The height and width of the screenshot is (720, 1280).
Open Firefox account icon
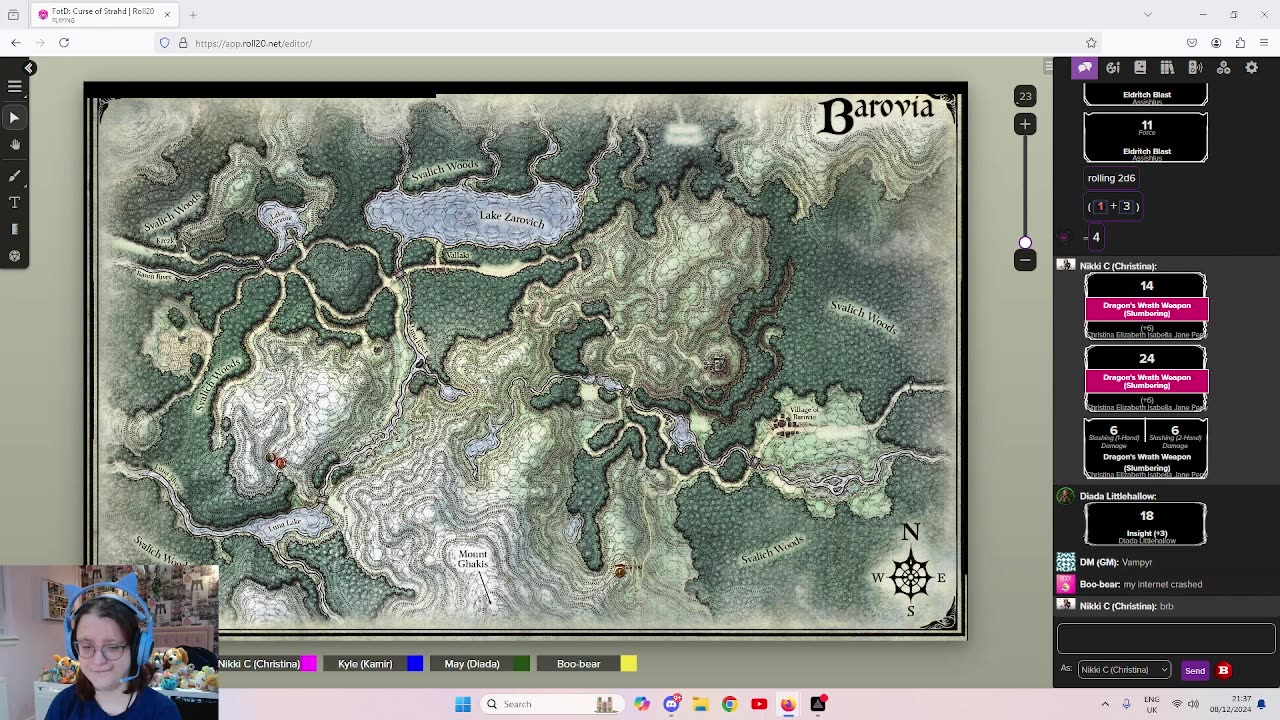tap(1216, 43)
